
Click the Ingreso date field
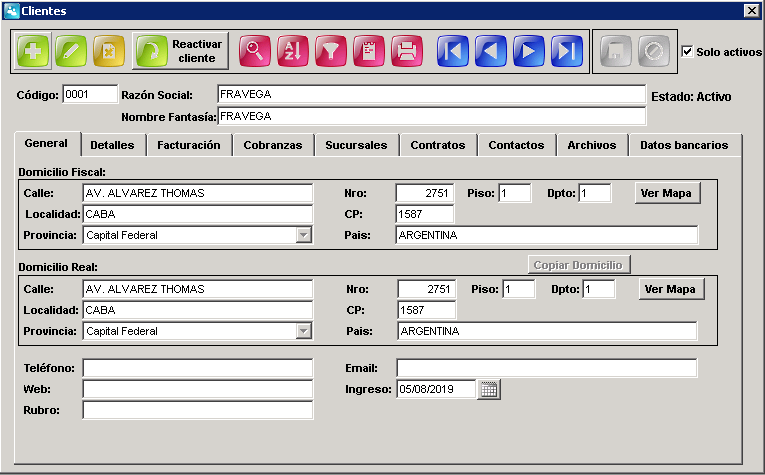pyautogui.click(x=436, y=389)
